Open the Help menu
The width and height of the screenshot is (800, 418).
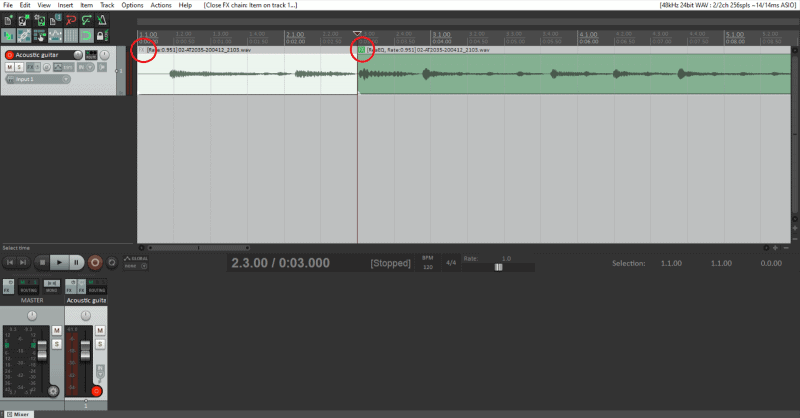185,5
